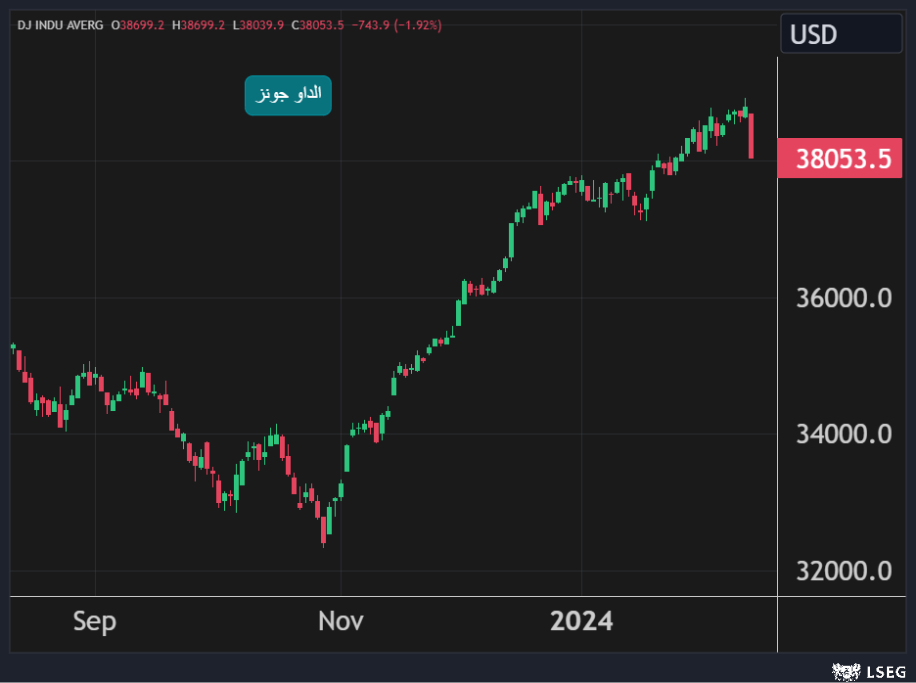Click the close value C38053.5

point(318,25)
